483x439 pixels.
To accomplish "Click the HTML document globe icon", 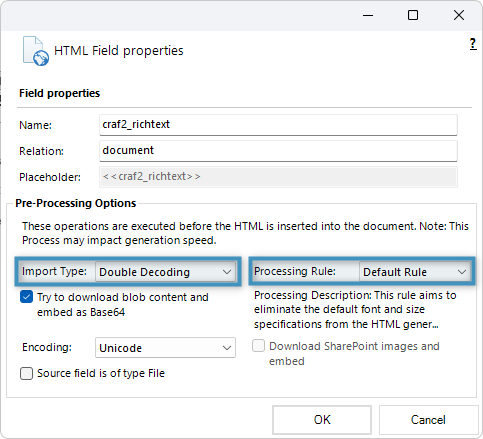I will coord(36,51).
